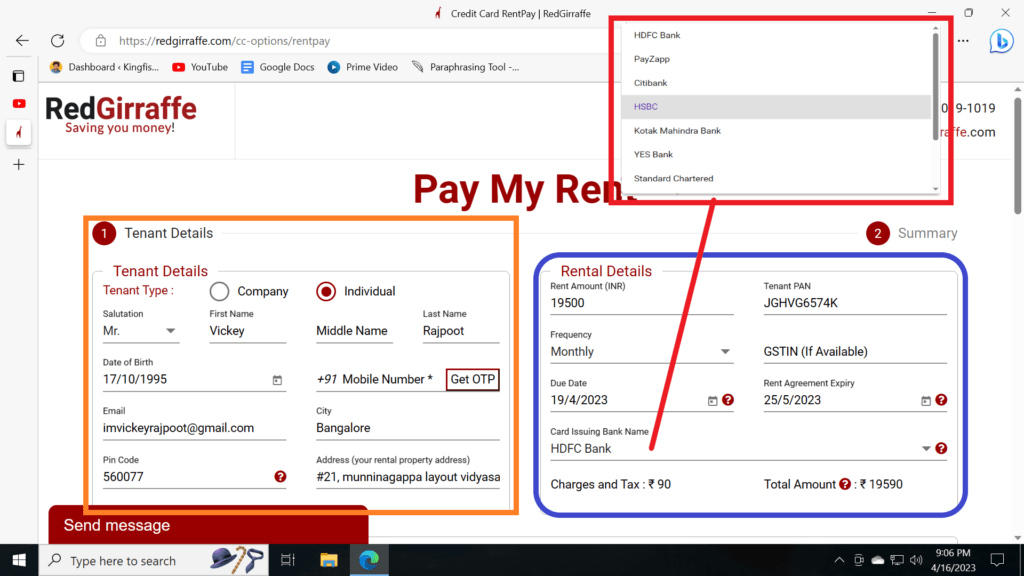Image resolution: width=1024 pixels, height=576 pixels.
Task: Open the Google Docs bookmark
Action: point(278,67)
